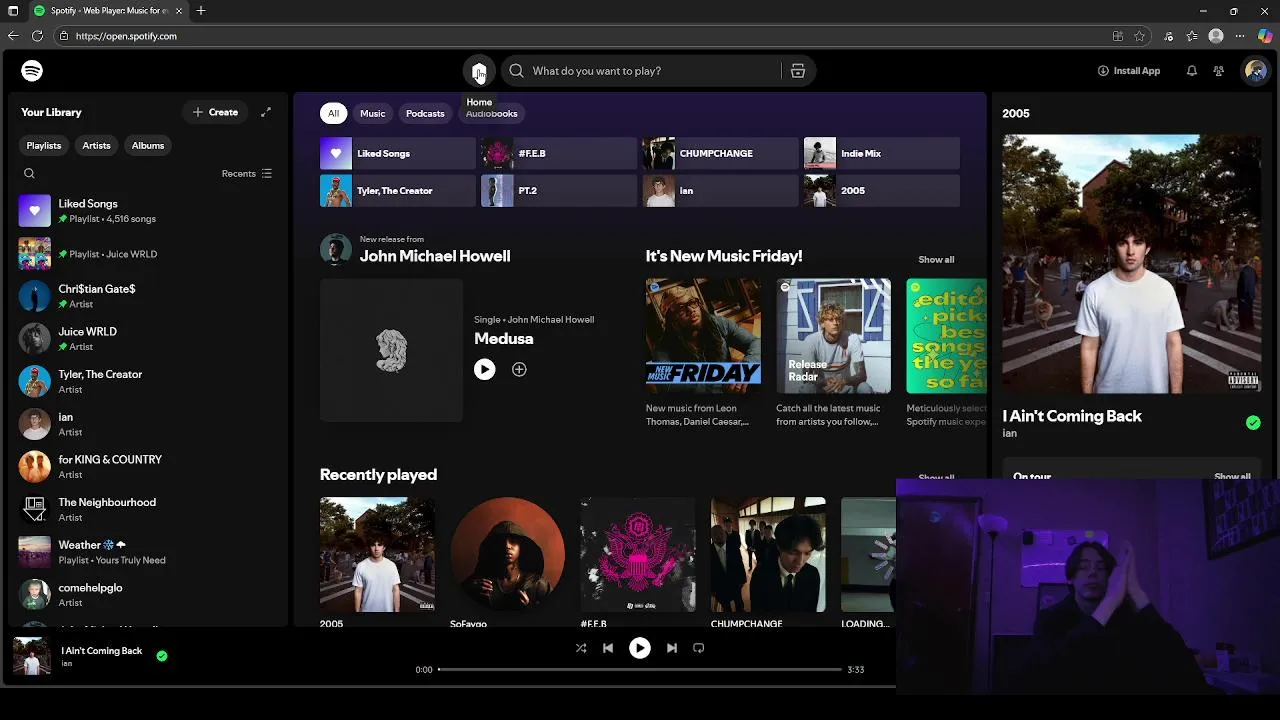
Task: Open Indie Mix shortcut tile
Action: click(x=882, y=153)
